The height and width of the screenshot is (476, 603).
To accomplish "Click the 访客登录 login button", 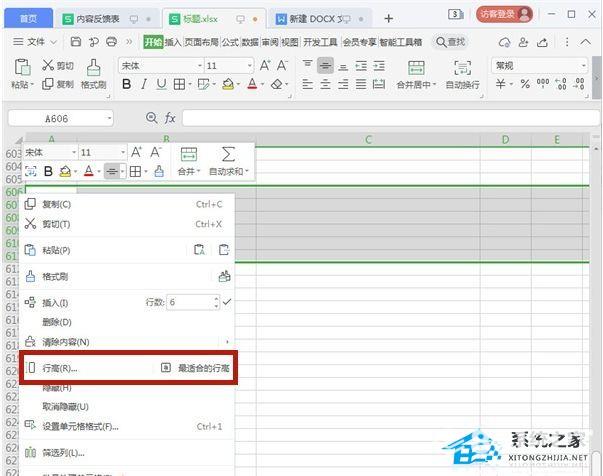I will coord(504,15).
